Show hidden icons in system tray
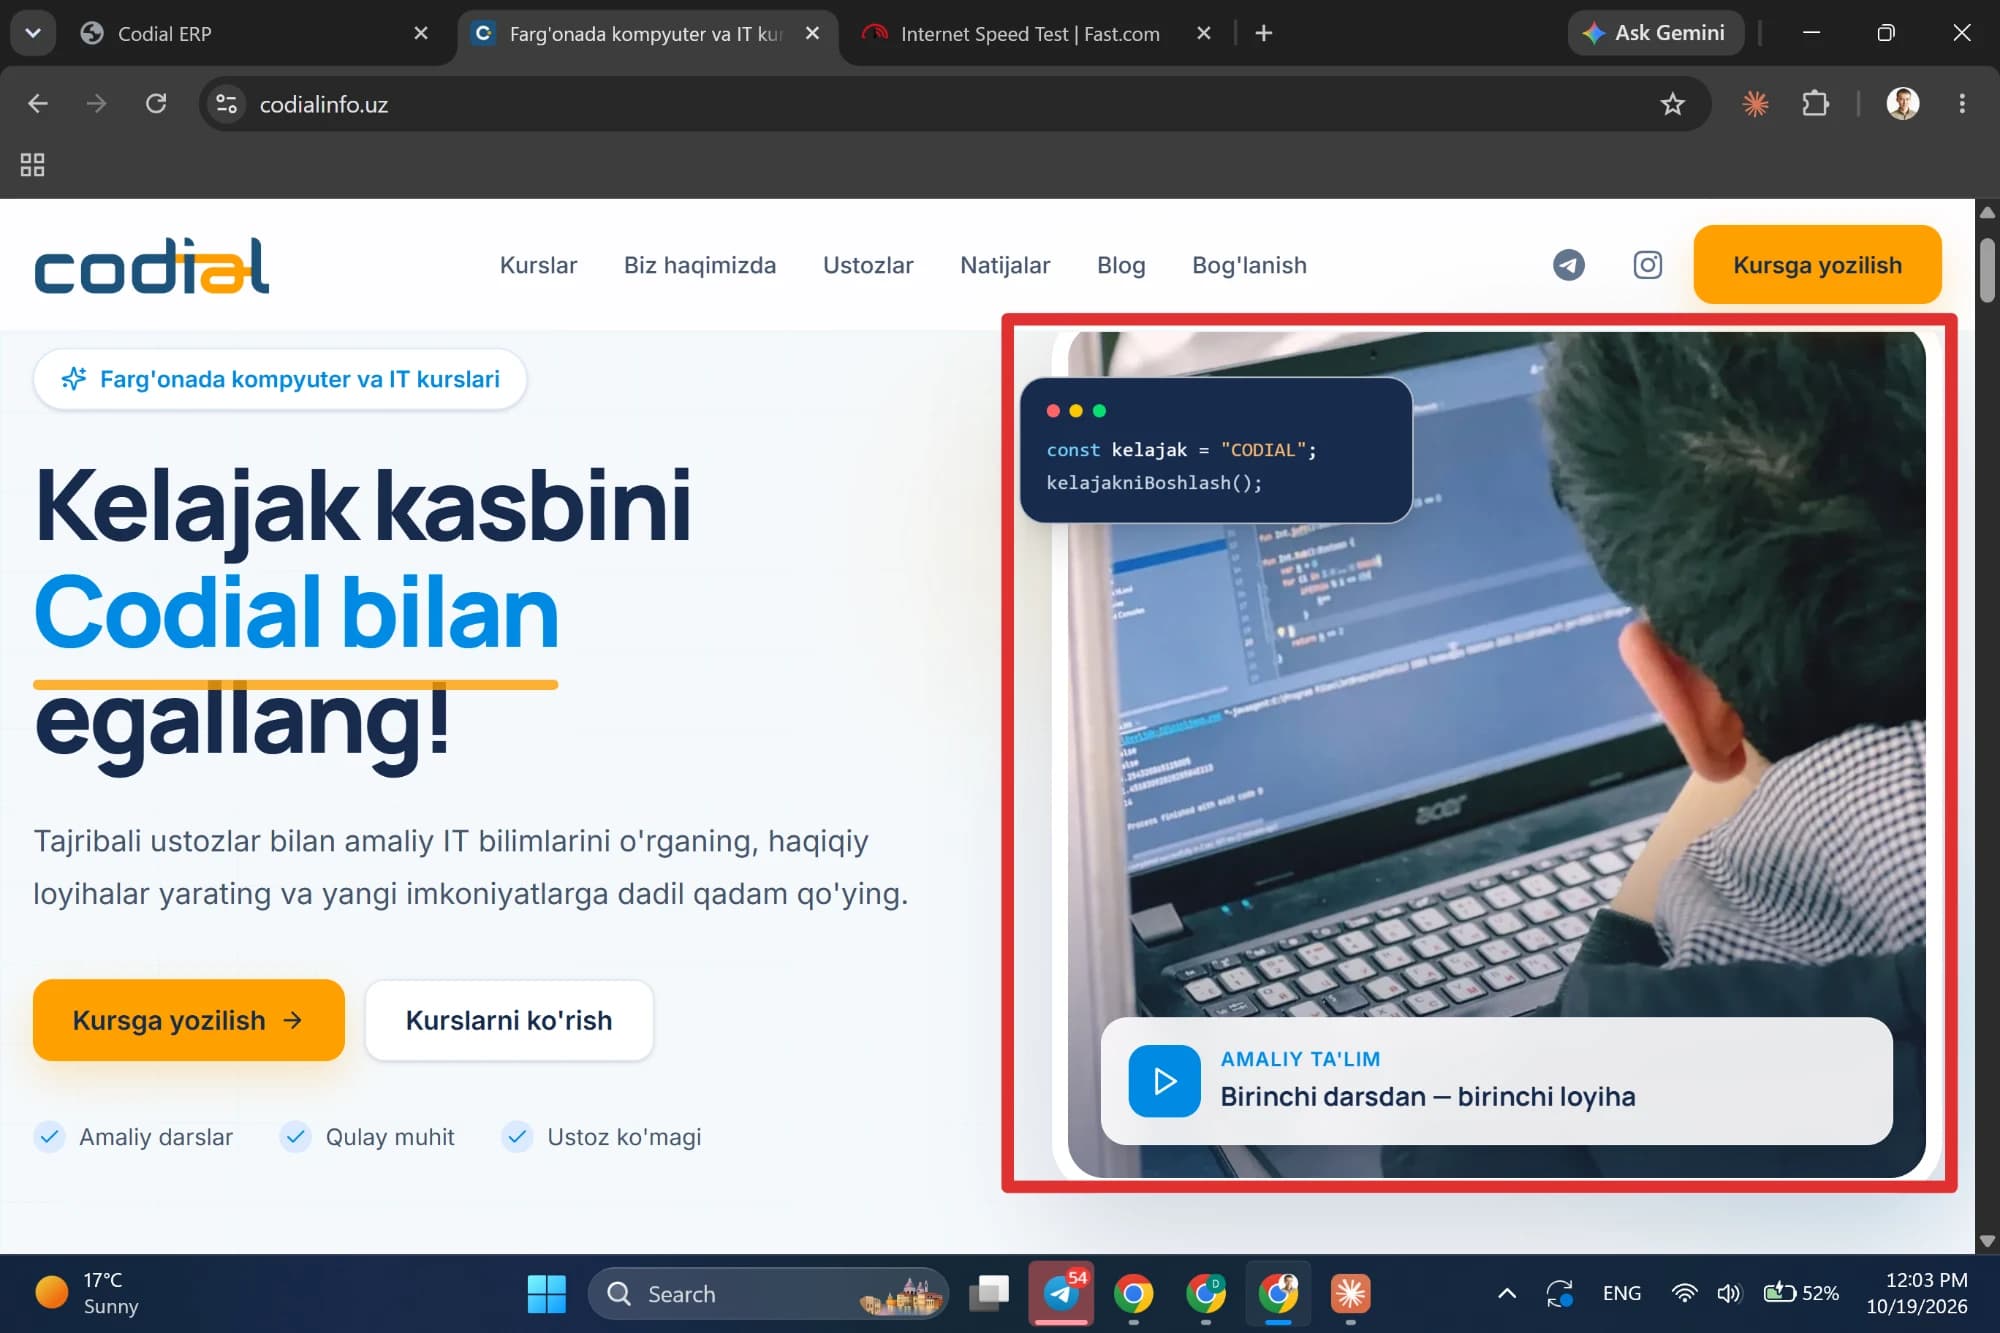Viewport: 2000px width, 1333px height. coord(1507,1294)
